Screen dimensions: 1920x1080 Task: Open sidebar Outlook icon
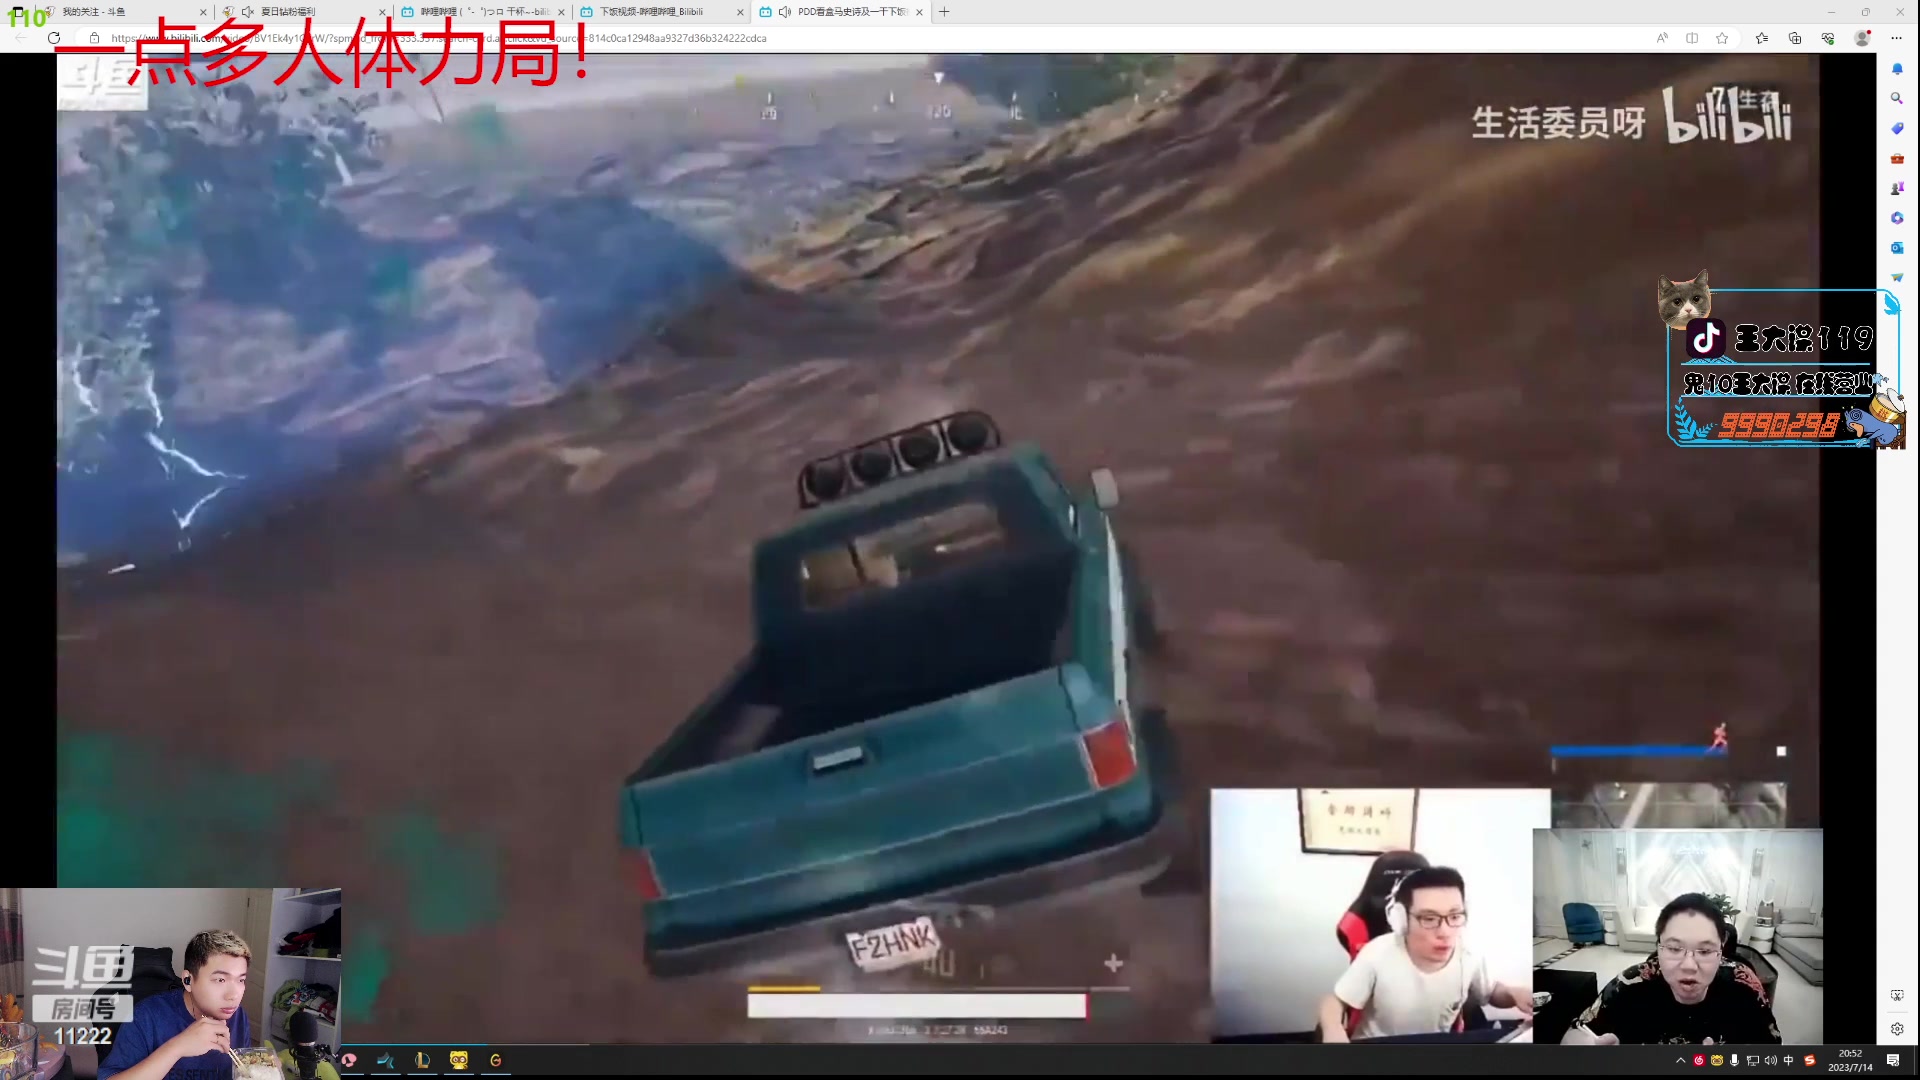1897,247
